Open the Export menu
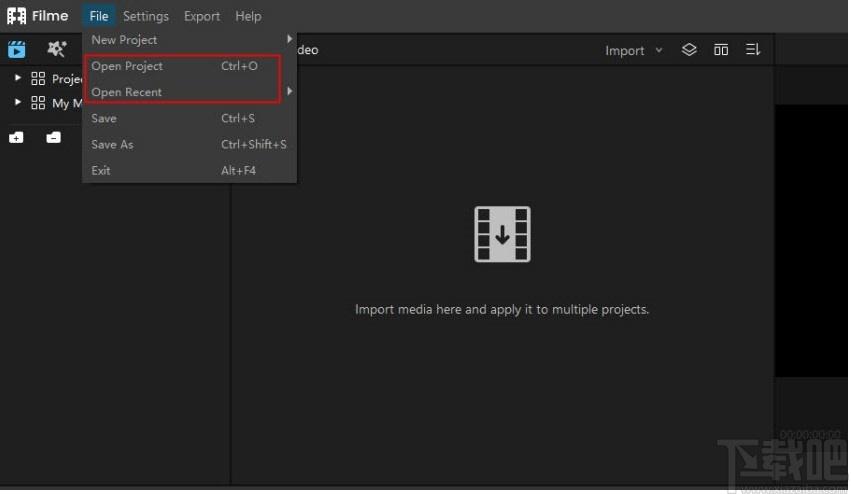Screen dimensions: 851x494 tap(202, 16)
